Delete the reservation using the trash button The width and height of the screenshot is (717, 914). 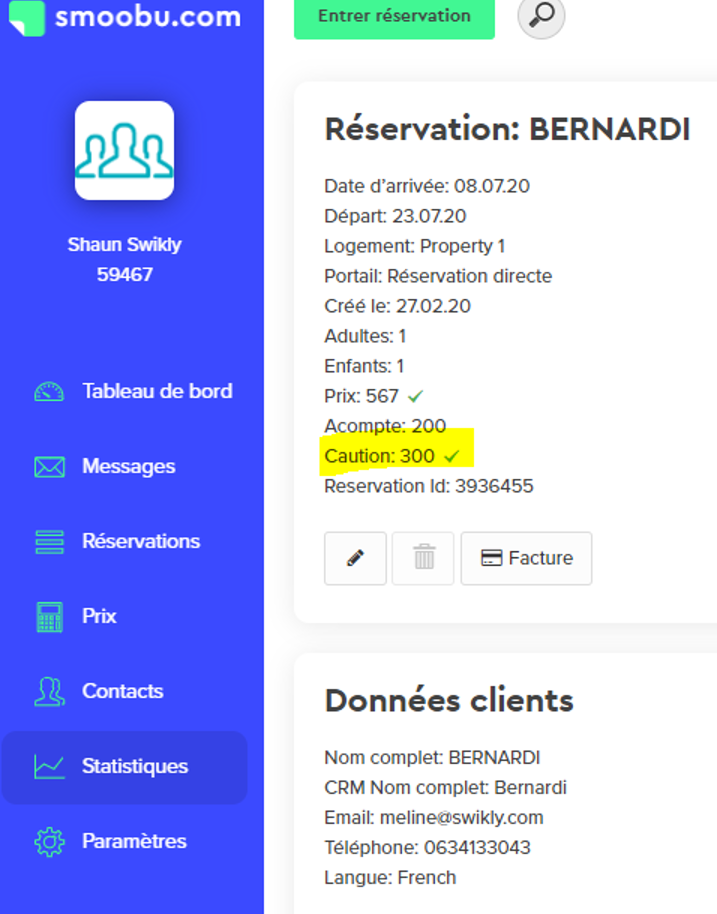pos(423,558)
